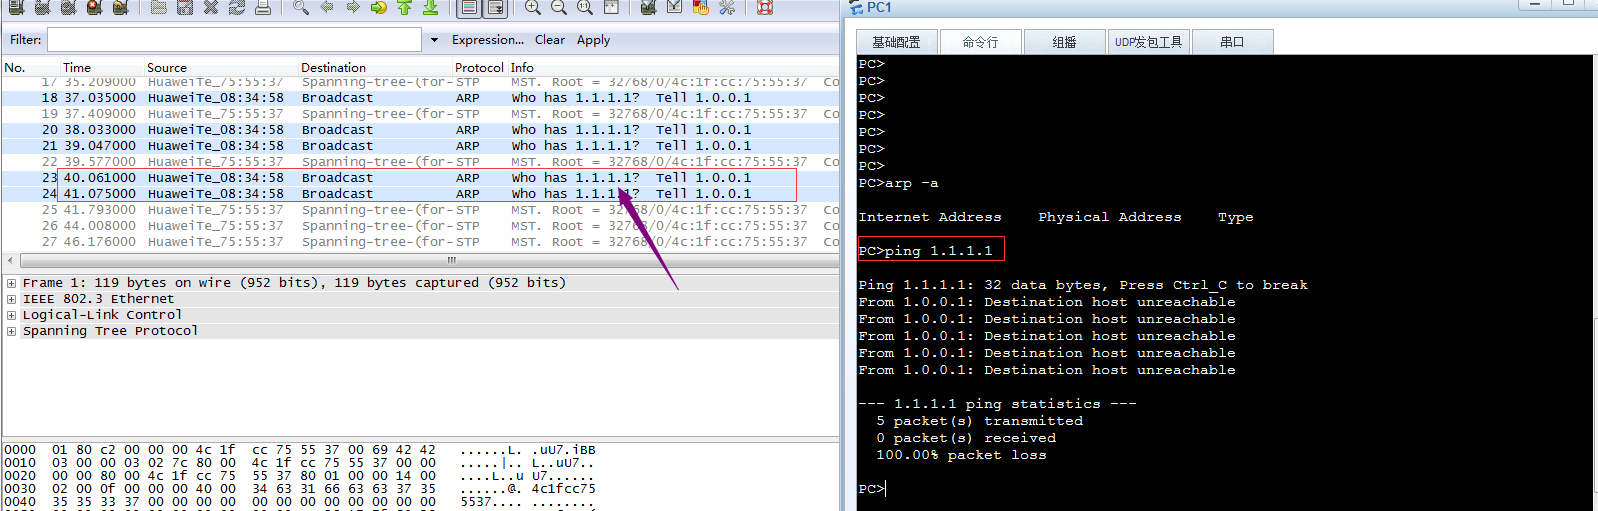
Task: Go back in packet history
Action: (x=327, y=8)
